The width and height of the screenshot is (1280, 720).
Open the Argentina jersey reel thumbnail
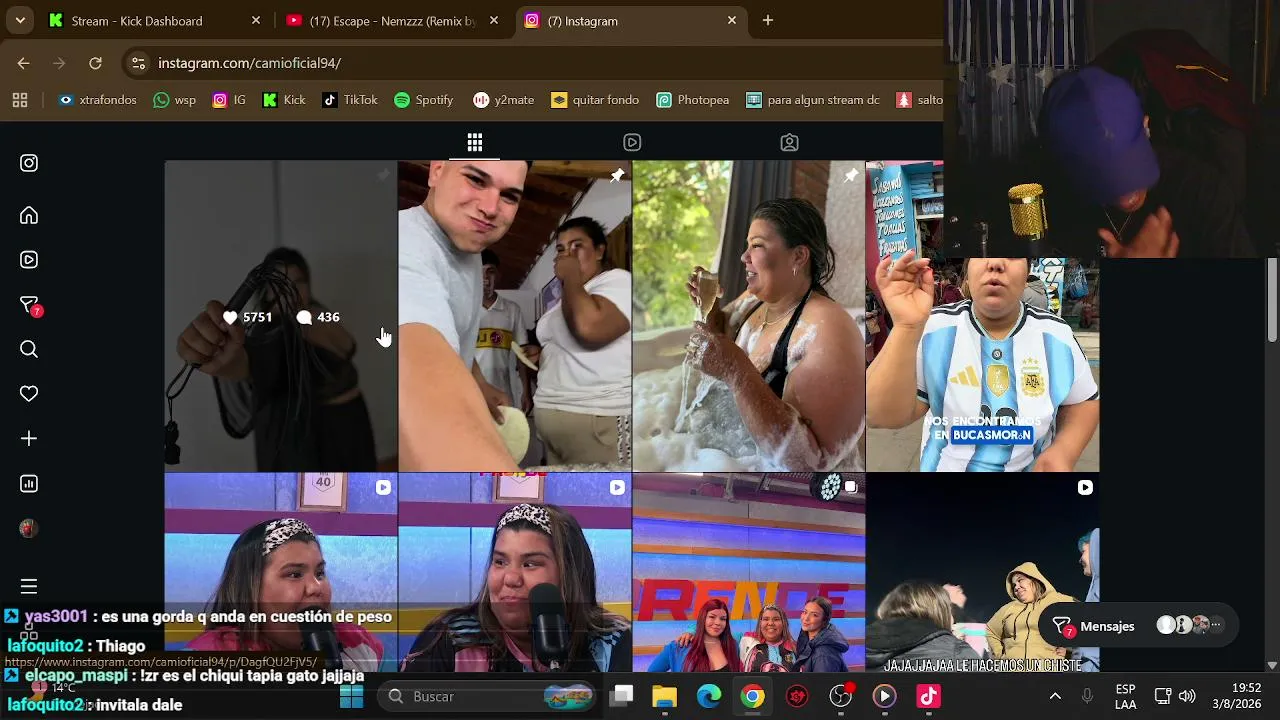983,316
